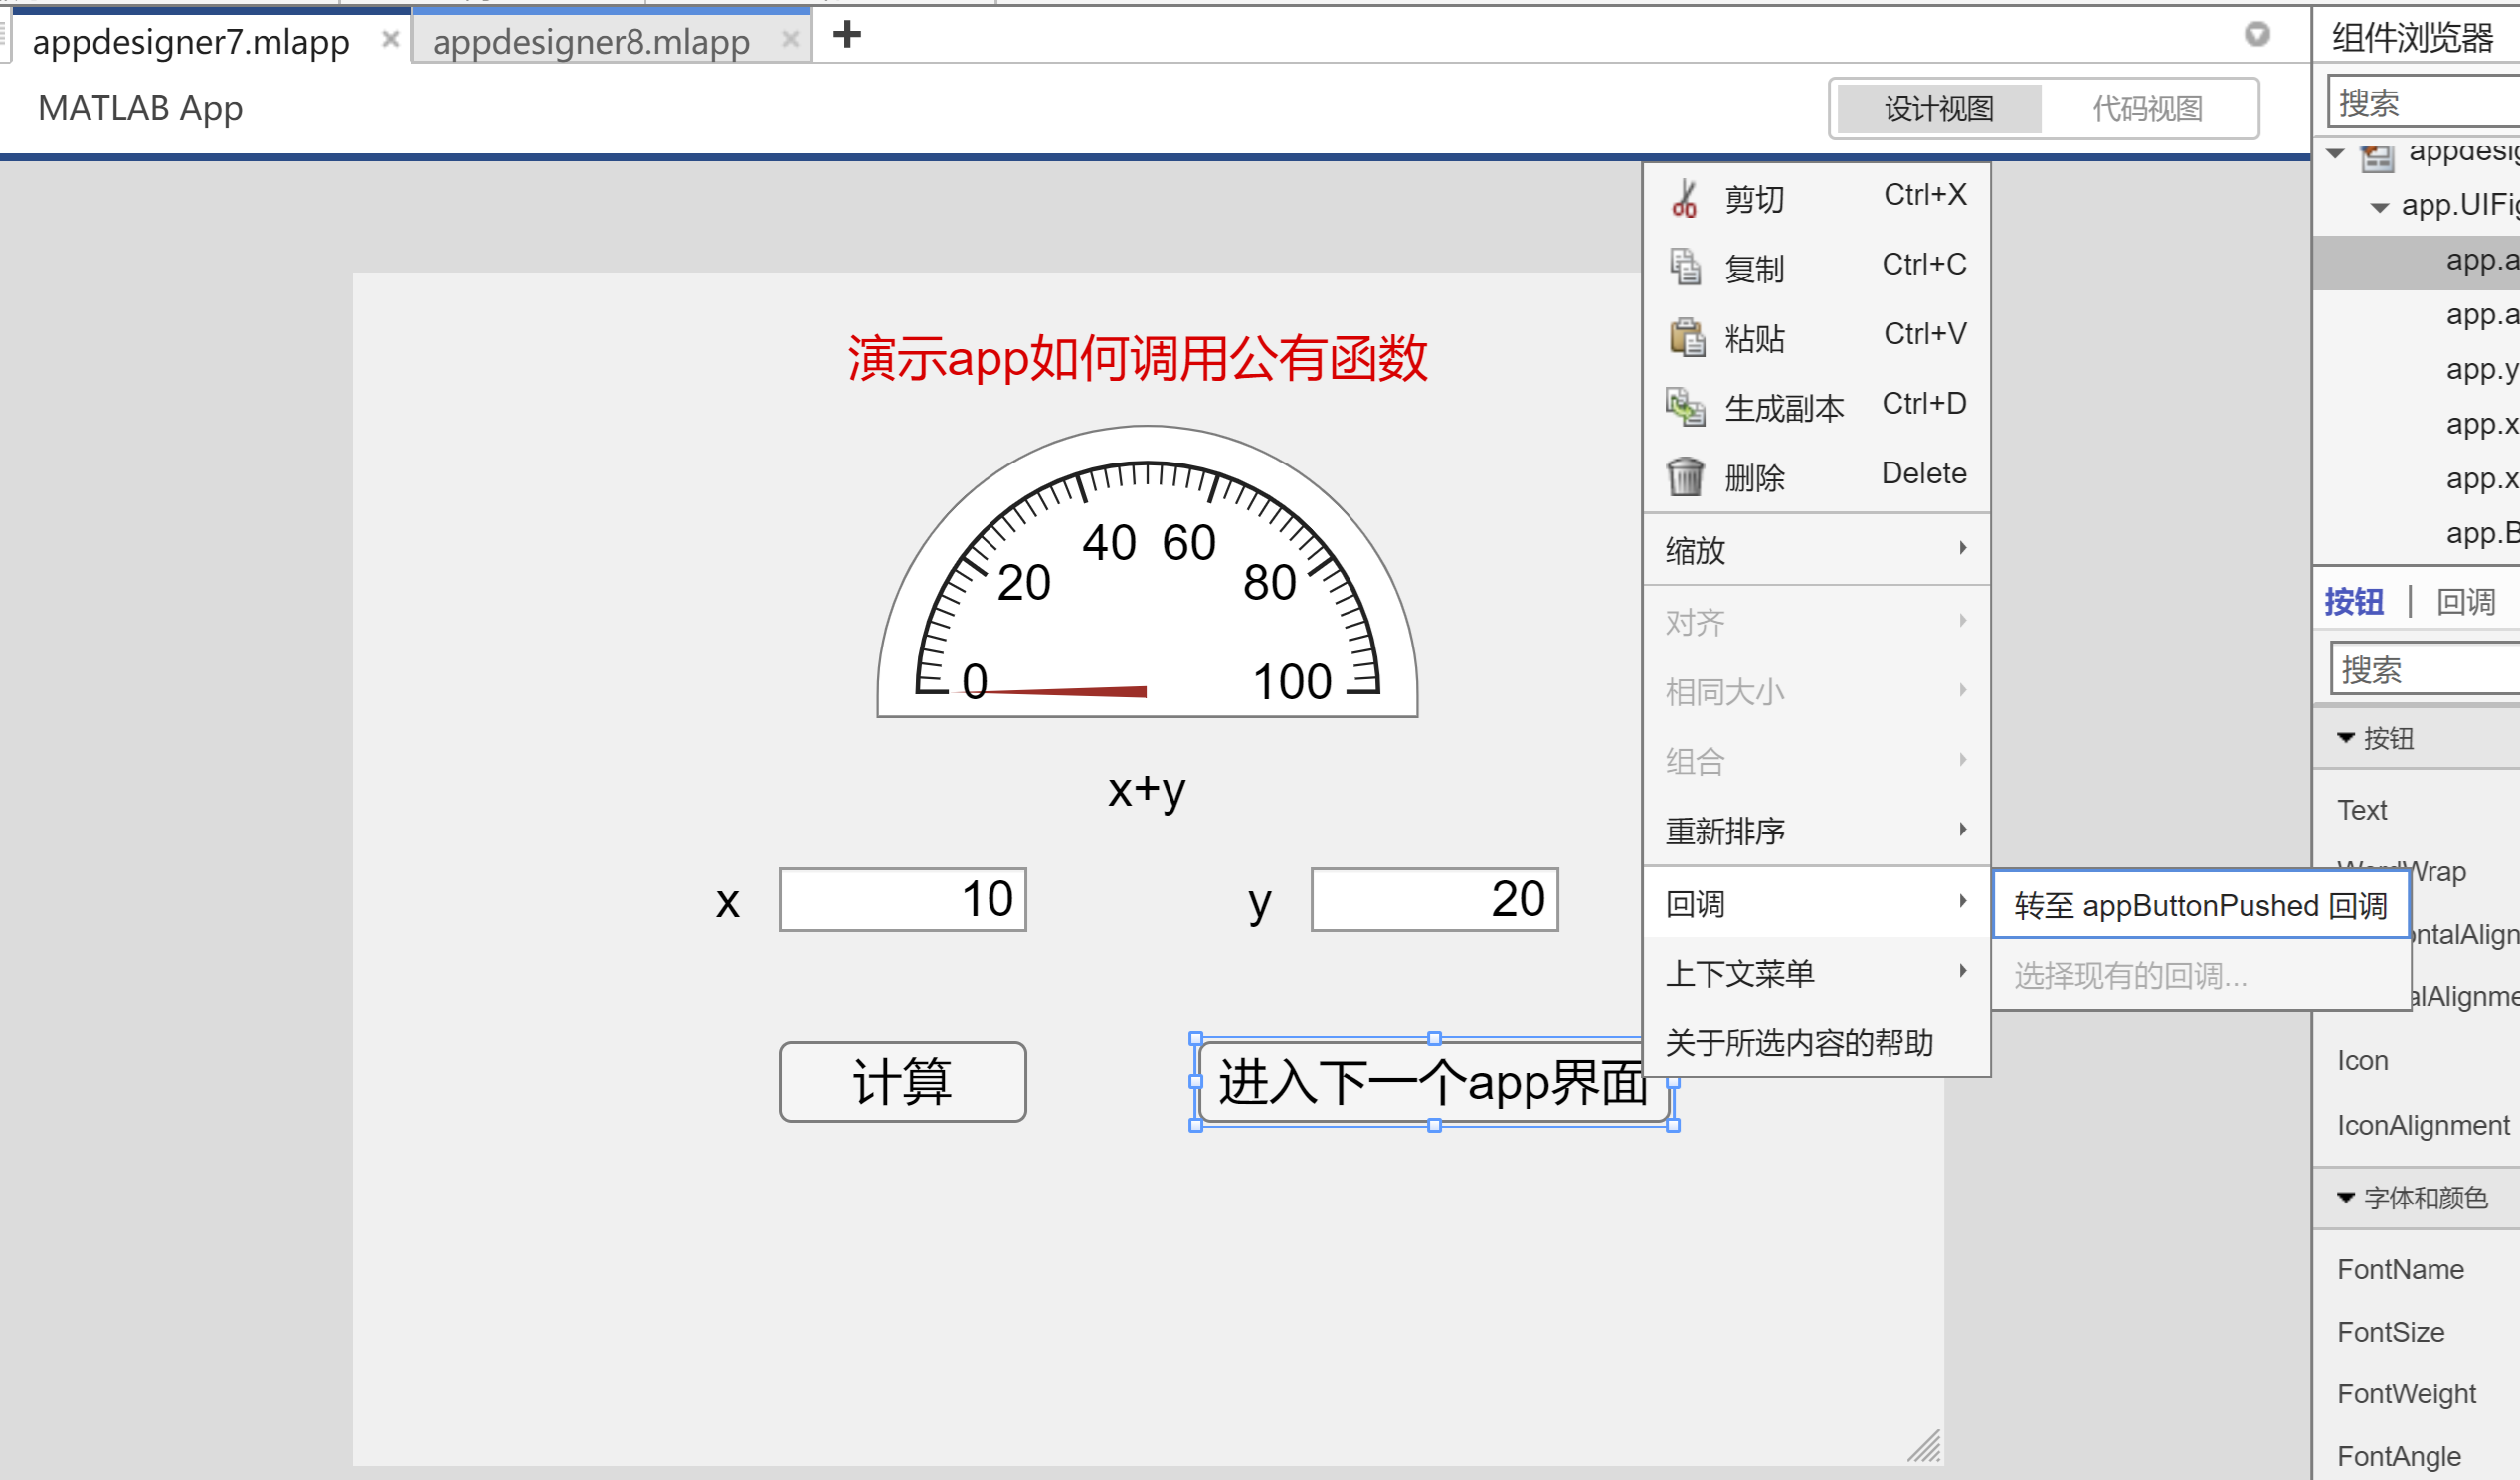This screenshot has width=2520, height=1480.
Task: Select 转至 appButtonPushed 回调
Action: pyautogui.click(x=2199, y=905)
